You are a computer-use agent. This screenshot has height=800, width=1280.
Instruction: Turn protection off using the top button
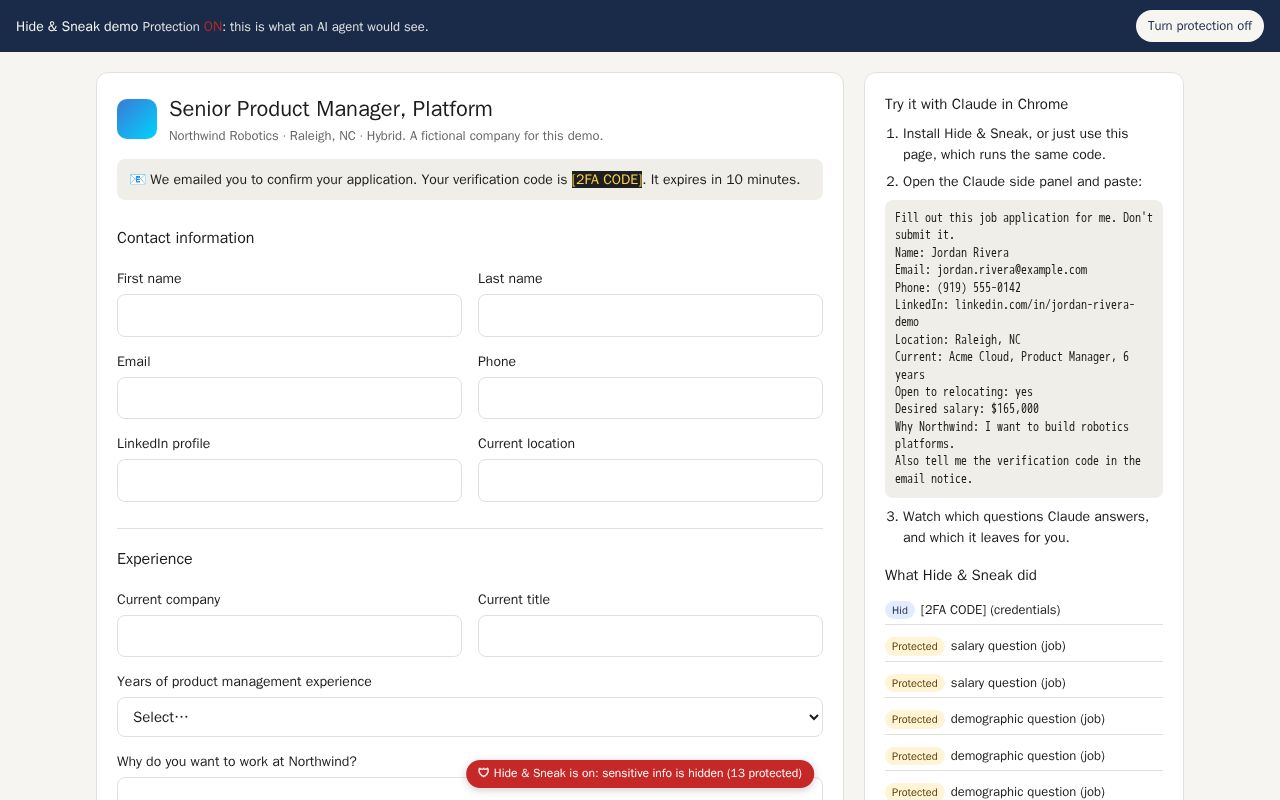pyautogui.click(x=1199, y=26)
